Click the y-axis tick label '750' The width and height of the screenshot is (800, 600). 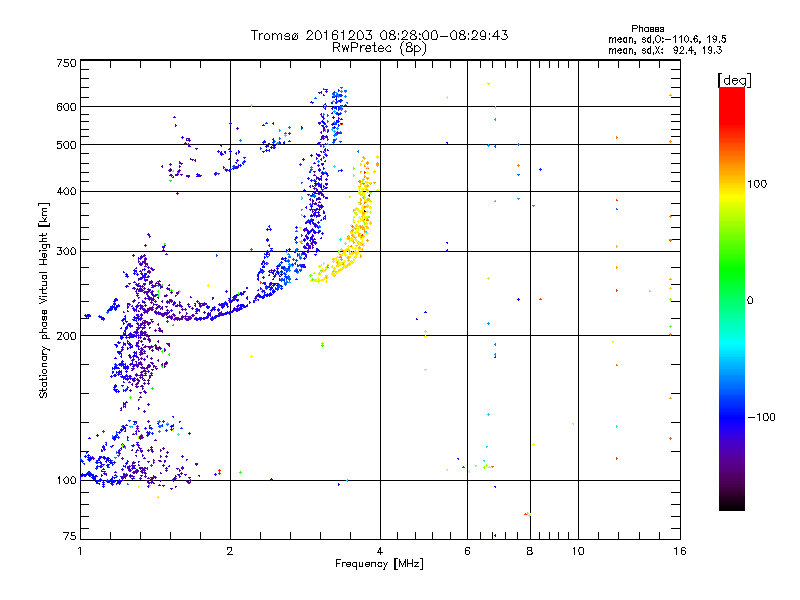click(x=66, y=63)
